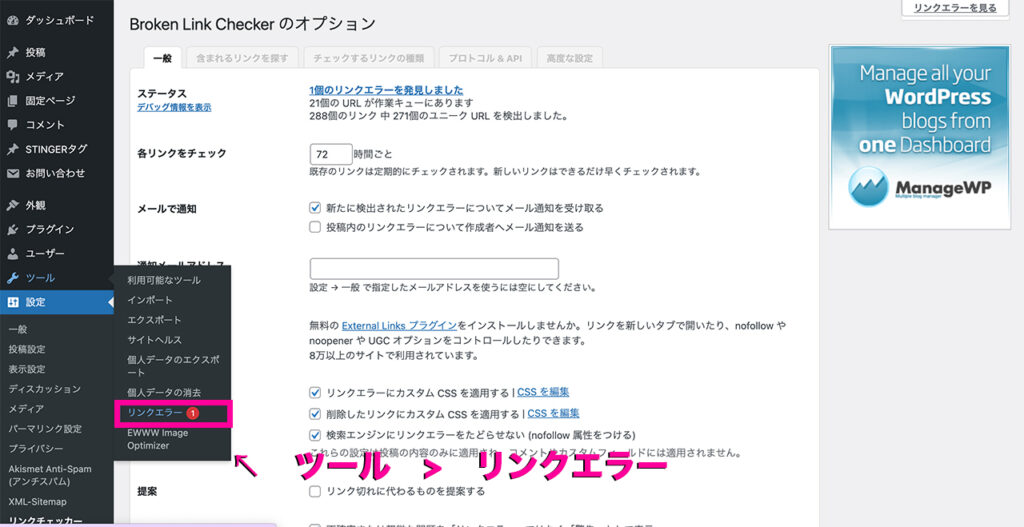Click CSS を編集 link for link errors
1024x527 pixels.
(543, 392)
